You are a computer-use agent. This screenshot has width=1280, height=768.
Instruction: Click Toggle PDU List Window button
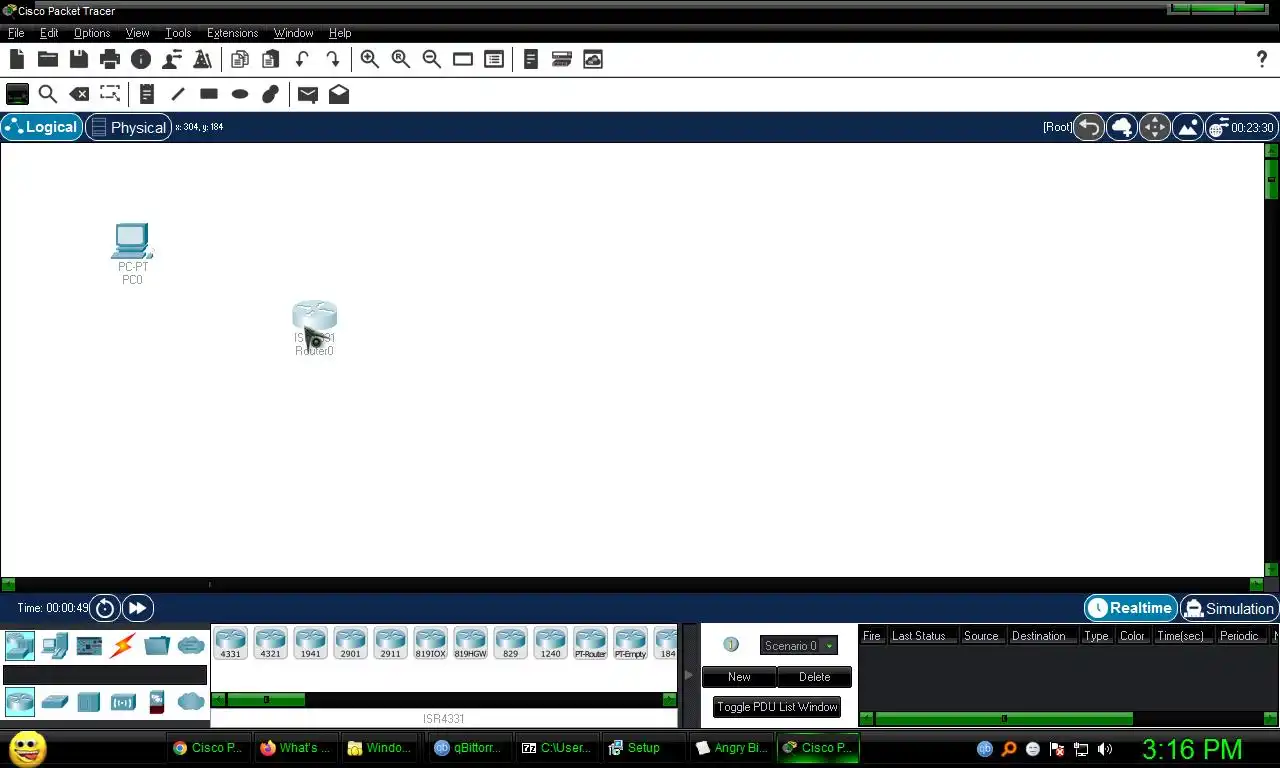point(777,707)
